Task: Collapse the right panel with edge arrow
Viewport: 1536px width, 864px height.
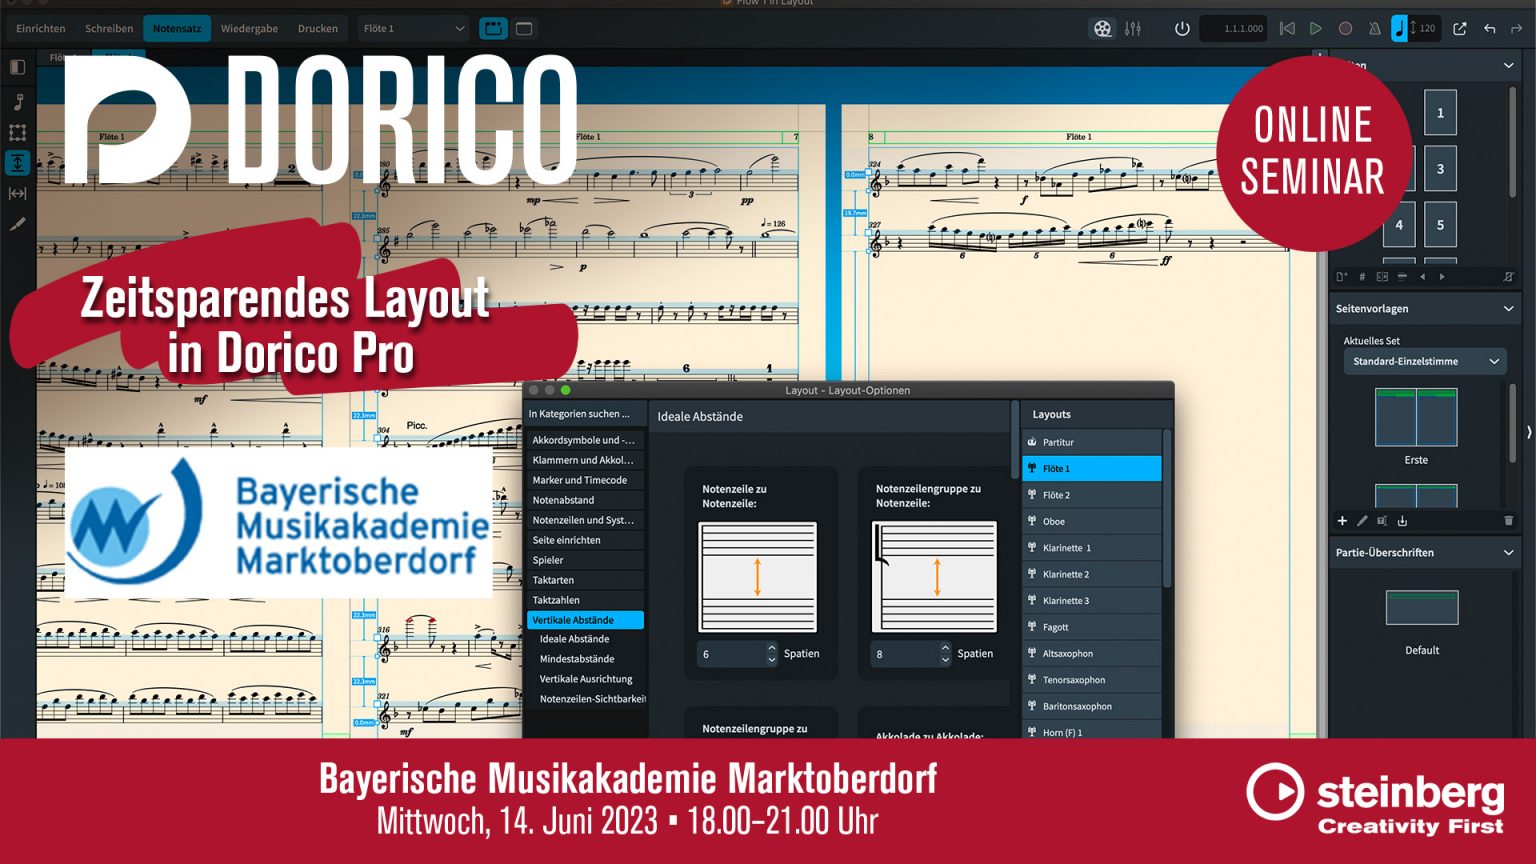Action: [x=1528, y=432]
